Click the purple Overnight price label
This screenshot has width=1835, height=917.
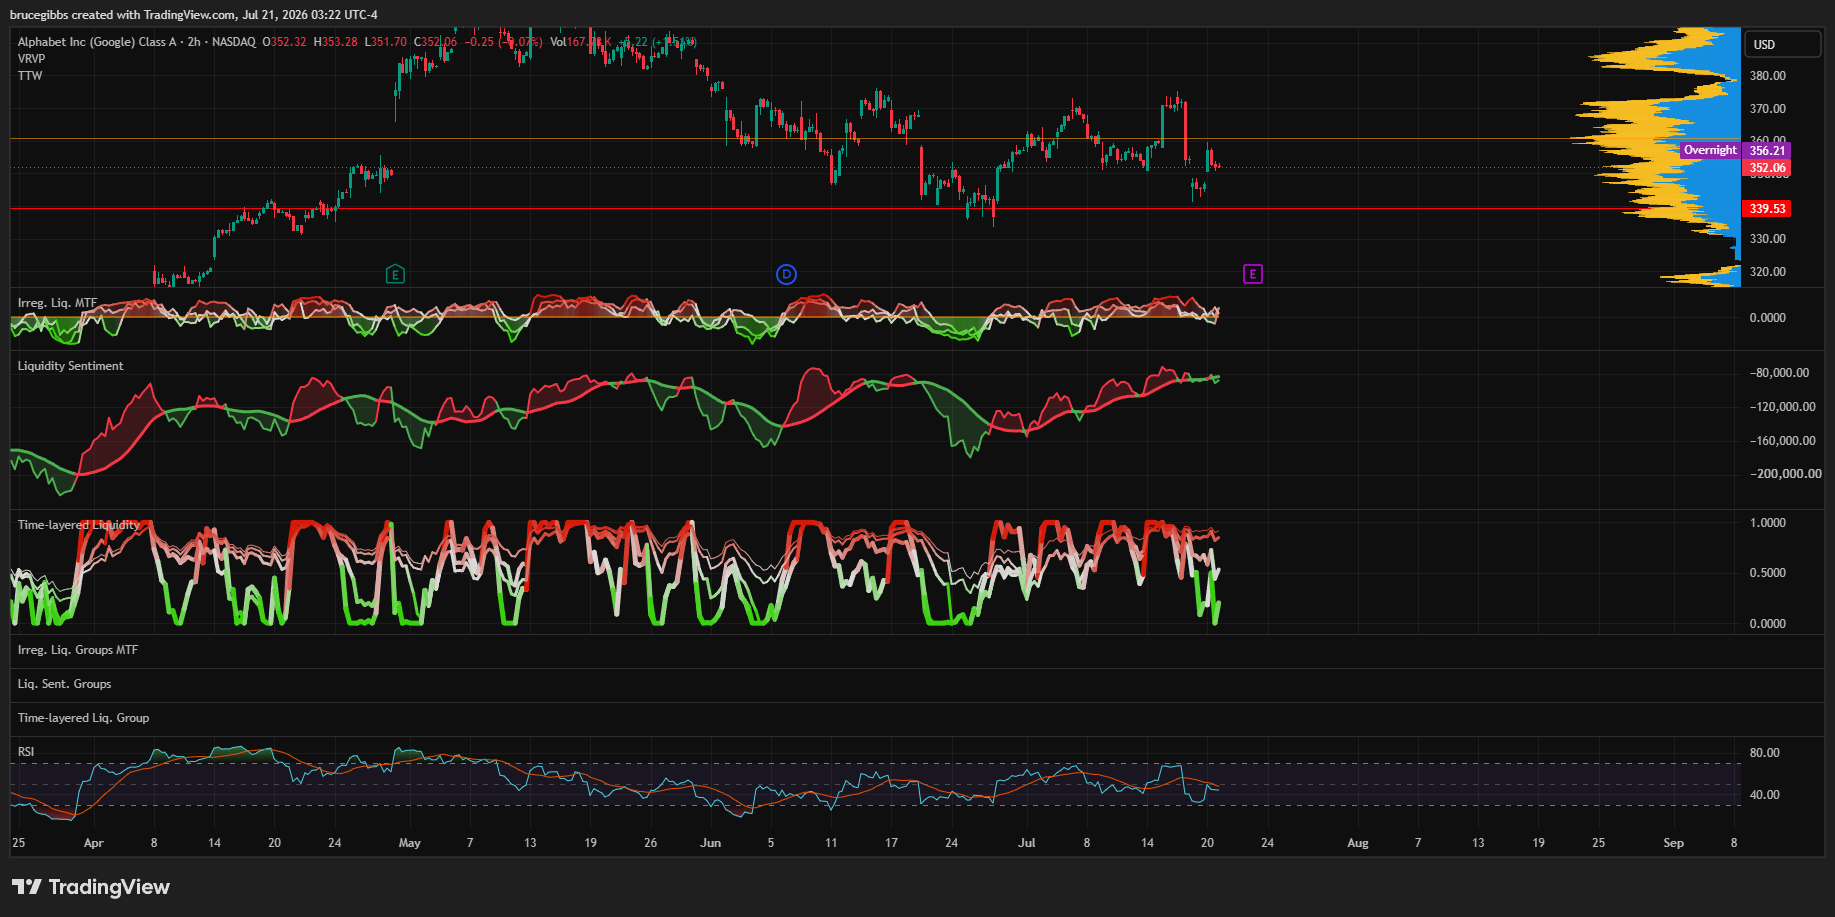(1710, 150)
